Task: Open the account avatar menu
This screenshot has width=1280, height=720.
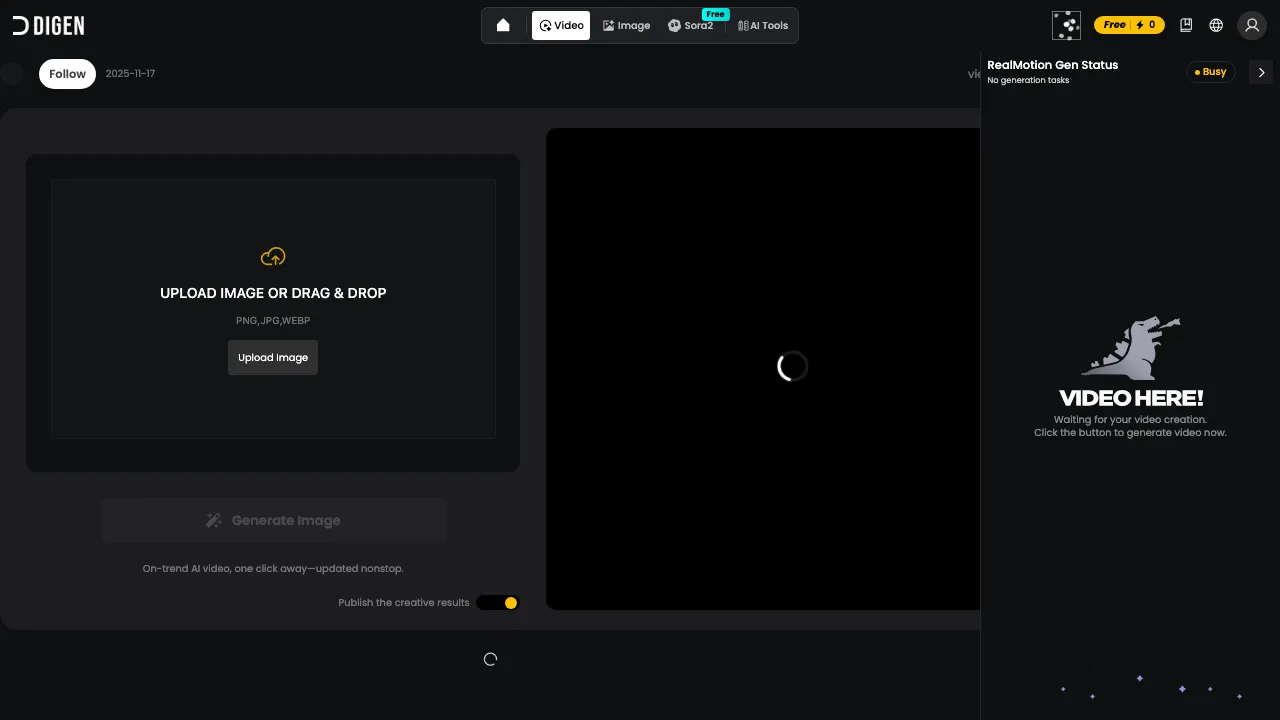Action: tap(1252, 25)
